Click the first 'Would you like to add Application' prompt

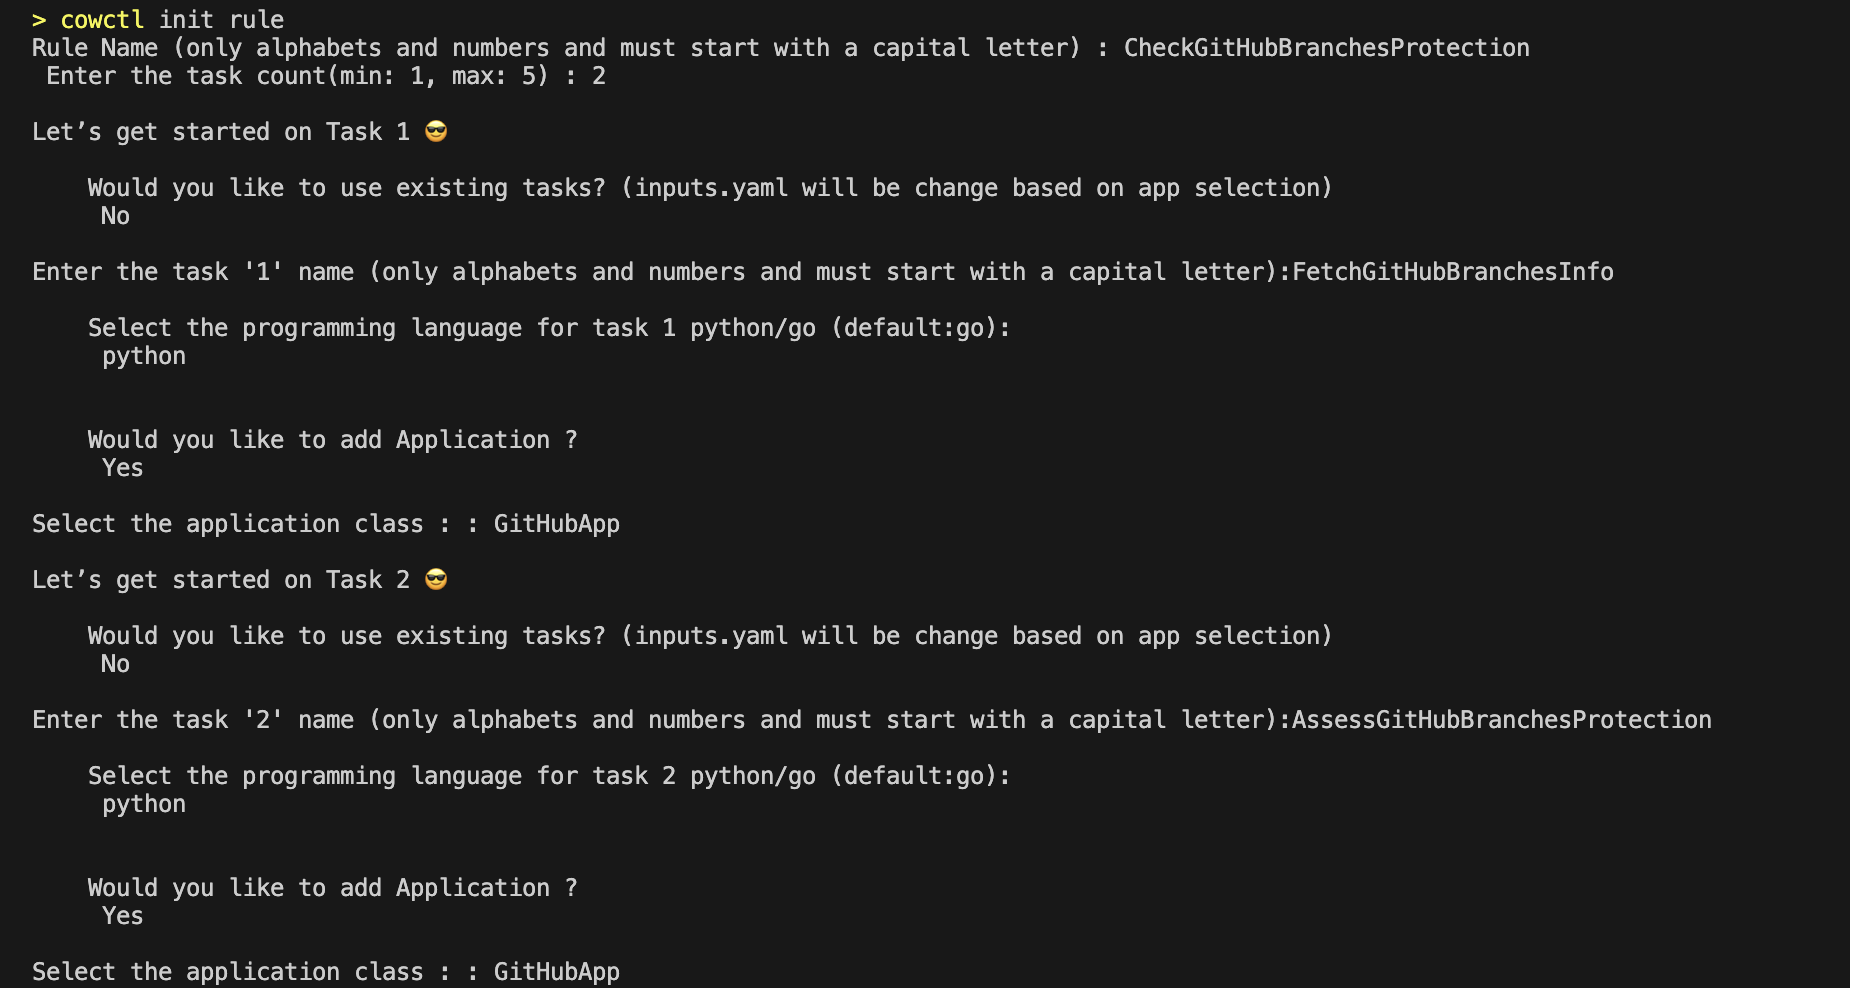coord(332,441)
